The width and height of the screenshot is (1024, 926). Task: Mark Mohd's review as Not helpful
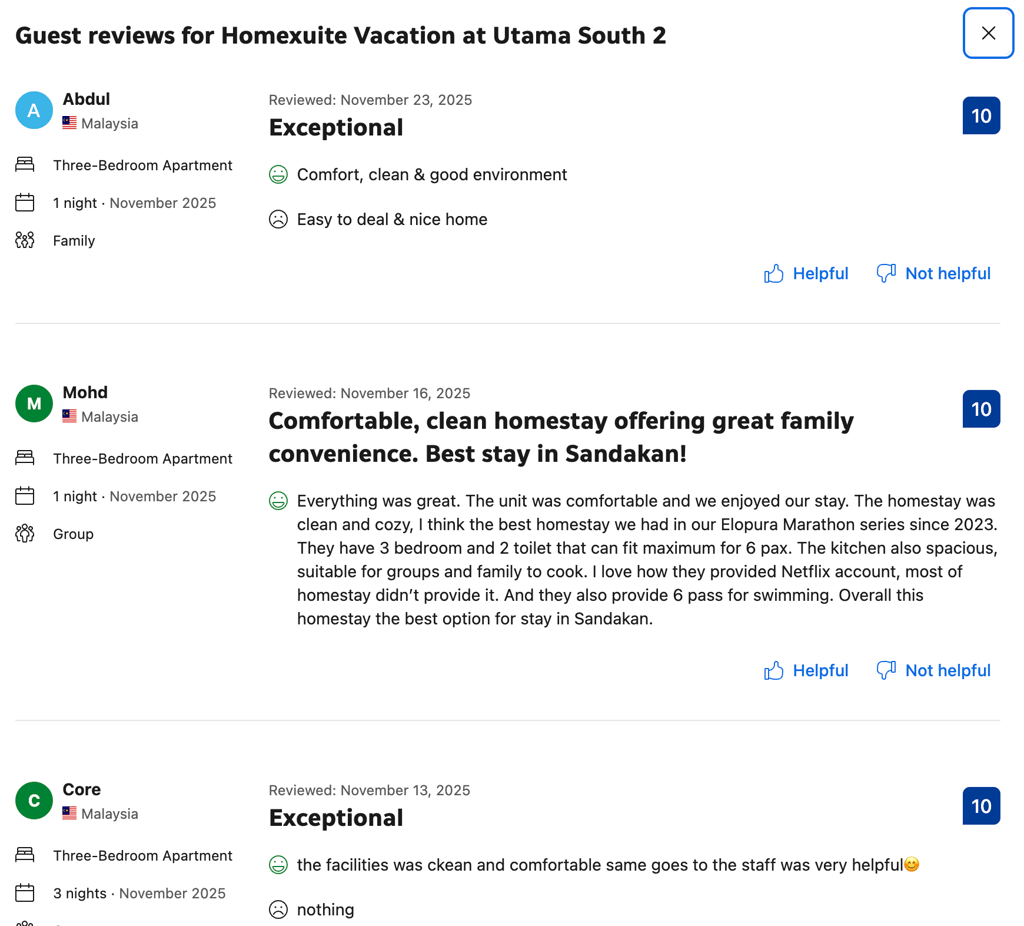tap(933, 671)
